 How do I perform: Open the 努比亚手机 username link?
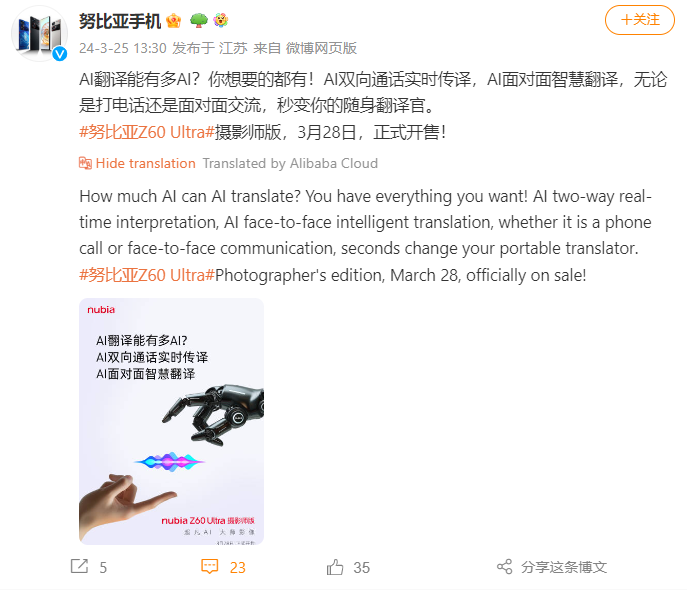(120, 21)
